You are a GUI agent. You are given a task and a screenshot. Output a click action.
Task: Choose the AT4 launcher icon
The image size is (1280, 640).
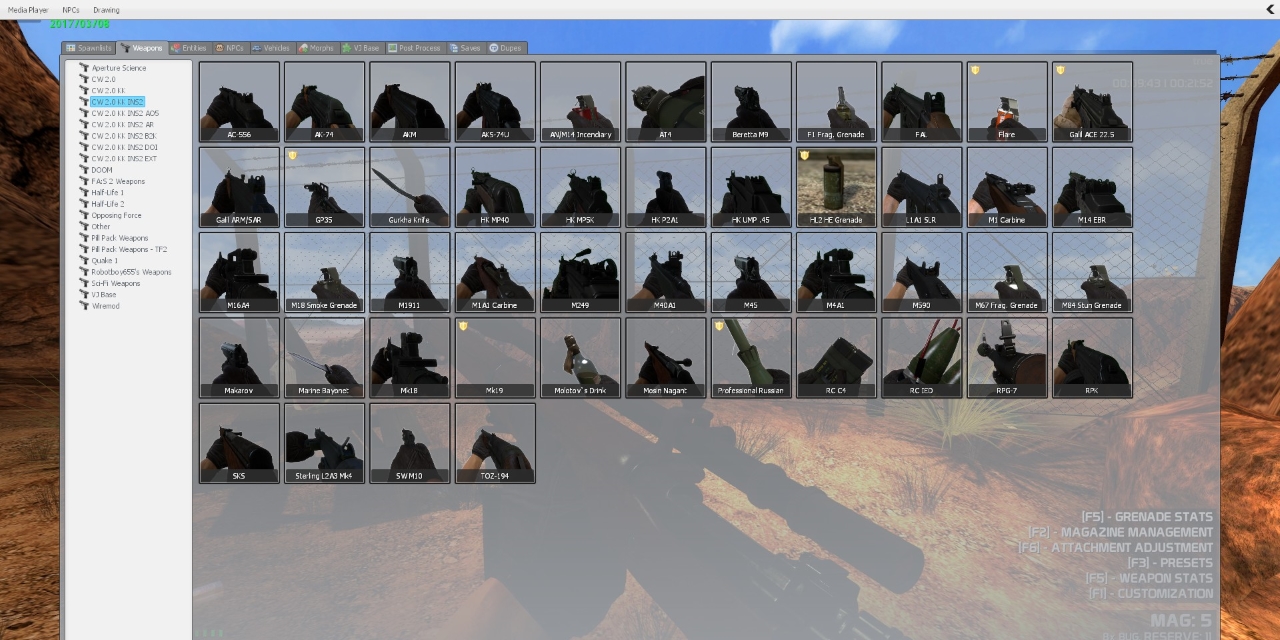click(666, 102)
